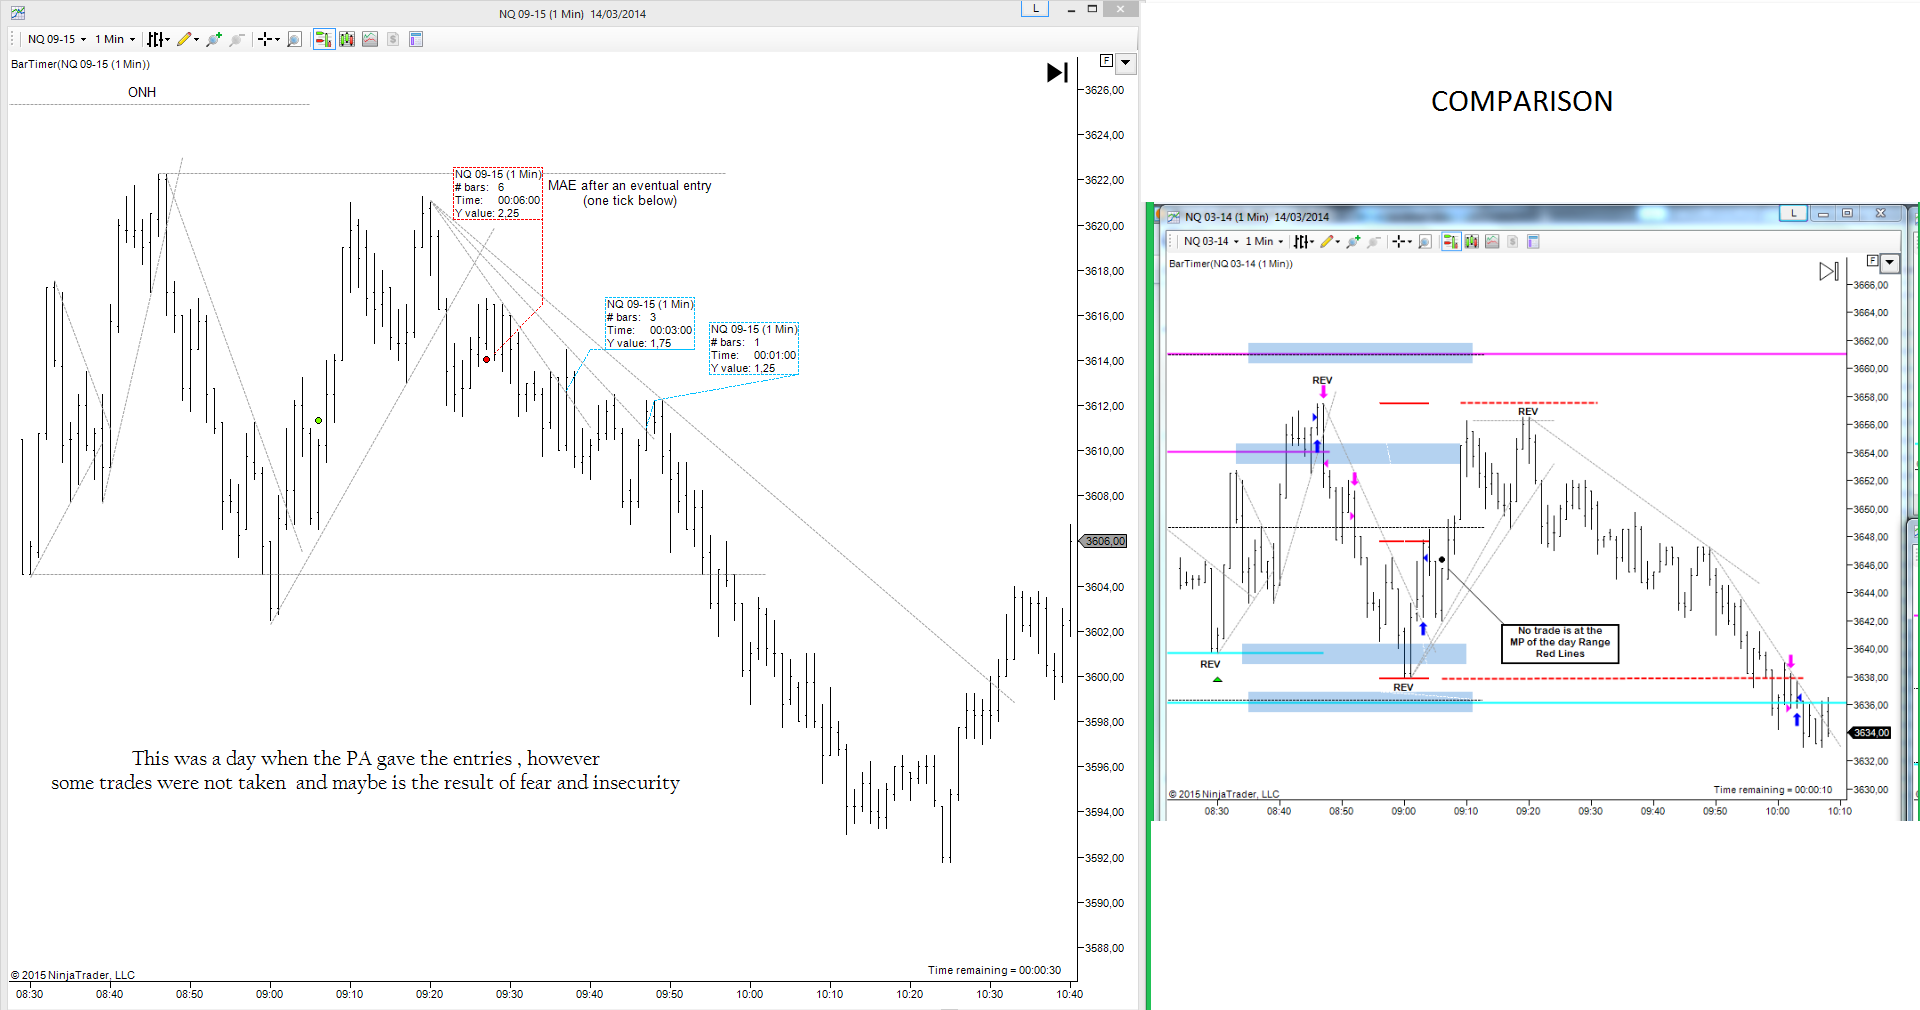Click the COMPARISON heading text
The image size is (1920, 1010).
tap(1522, 101)
